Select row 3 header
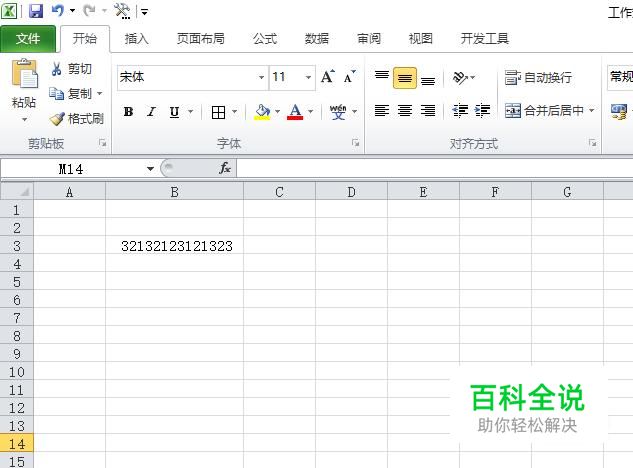Viewport: 633px width, 468px height. [x=17, y=246]
